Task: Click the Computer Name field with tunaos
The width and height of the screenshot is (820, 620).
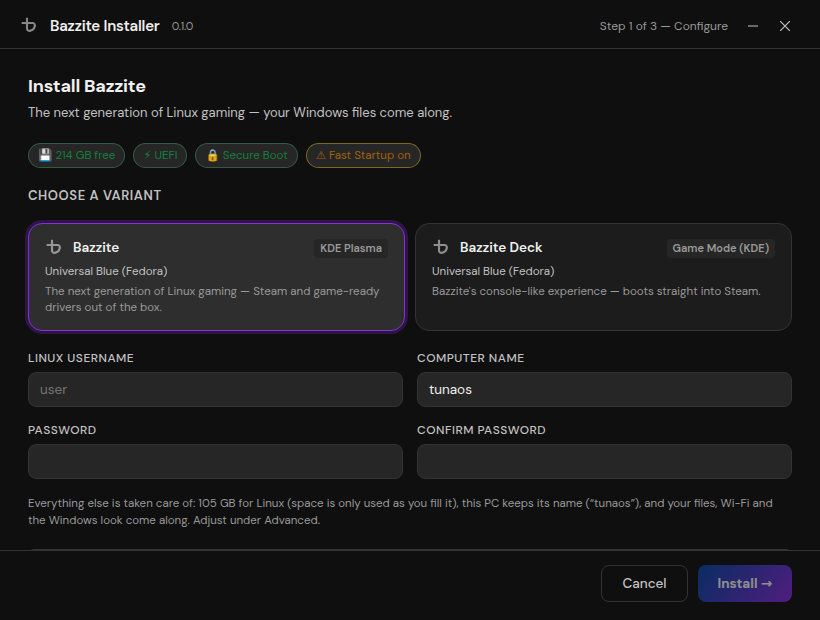Action: (604, 389)
